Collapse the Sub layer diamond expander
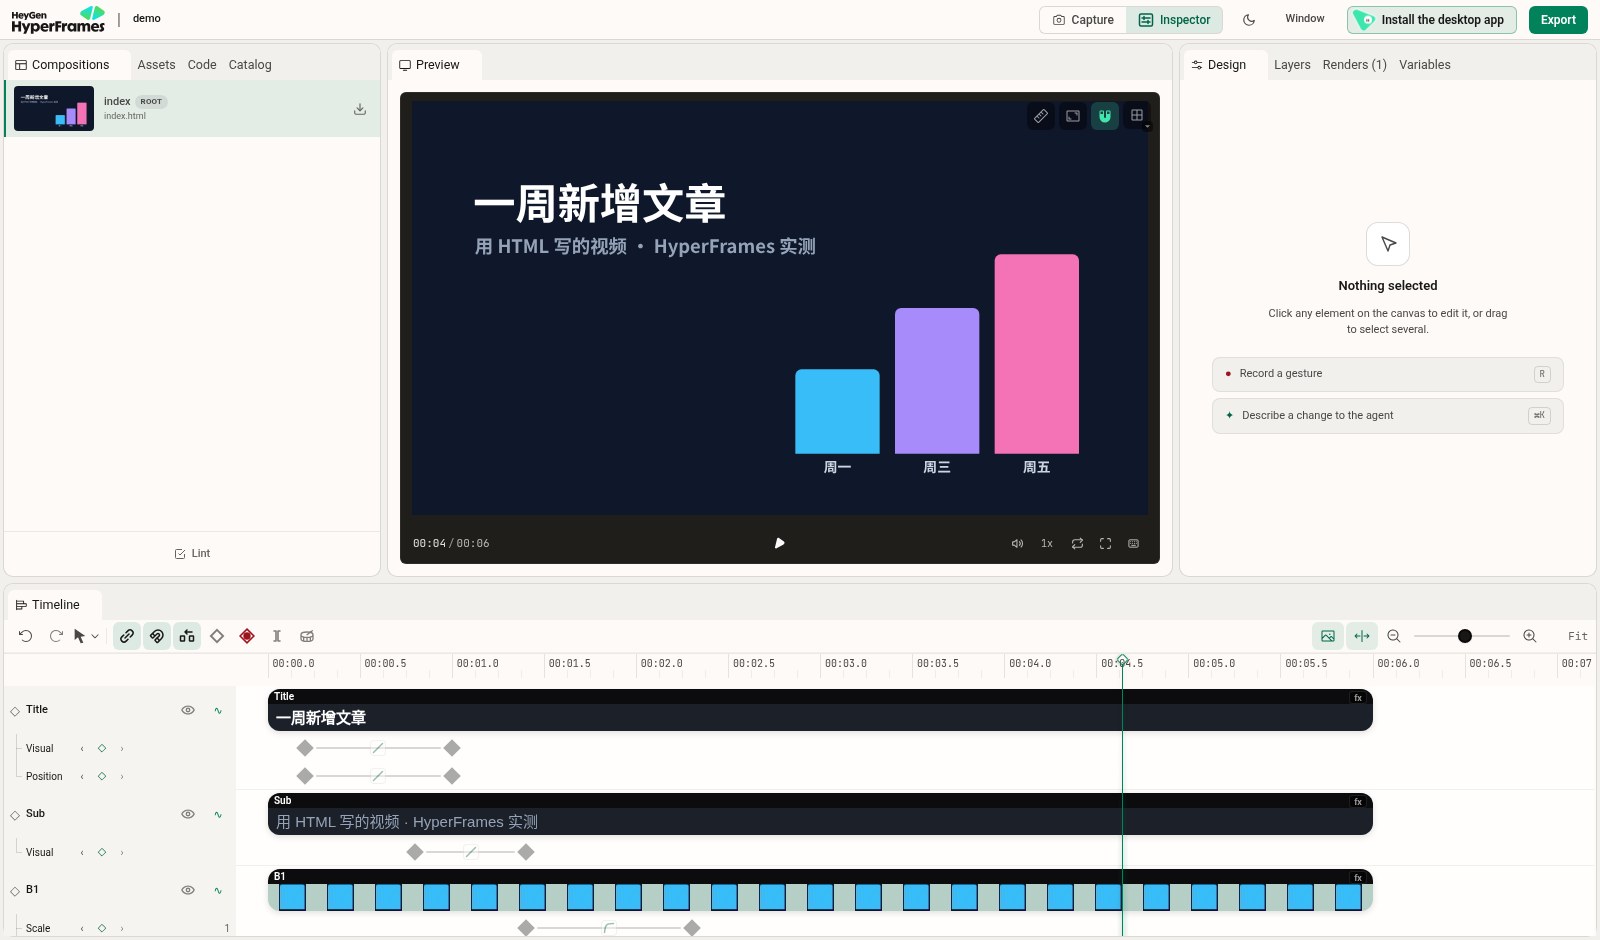Screen dimensions: 1600x940 pos(15,815)
